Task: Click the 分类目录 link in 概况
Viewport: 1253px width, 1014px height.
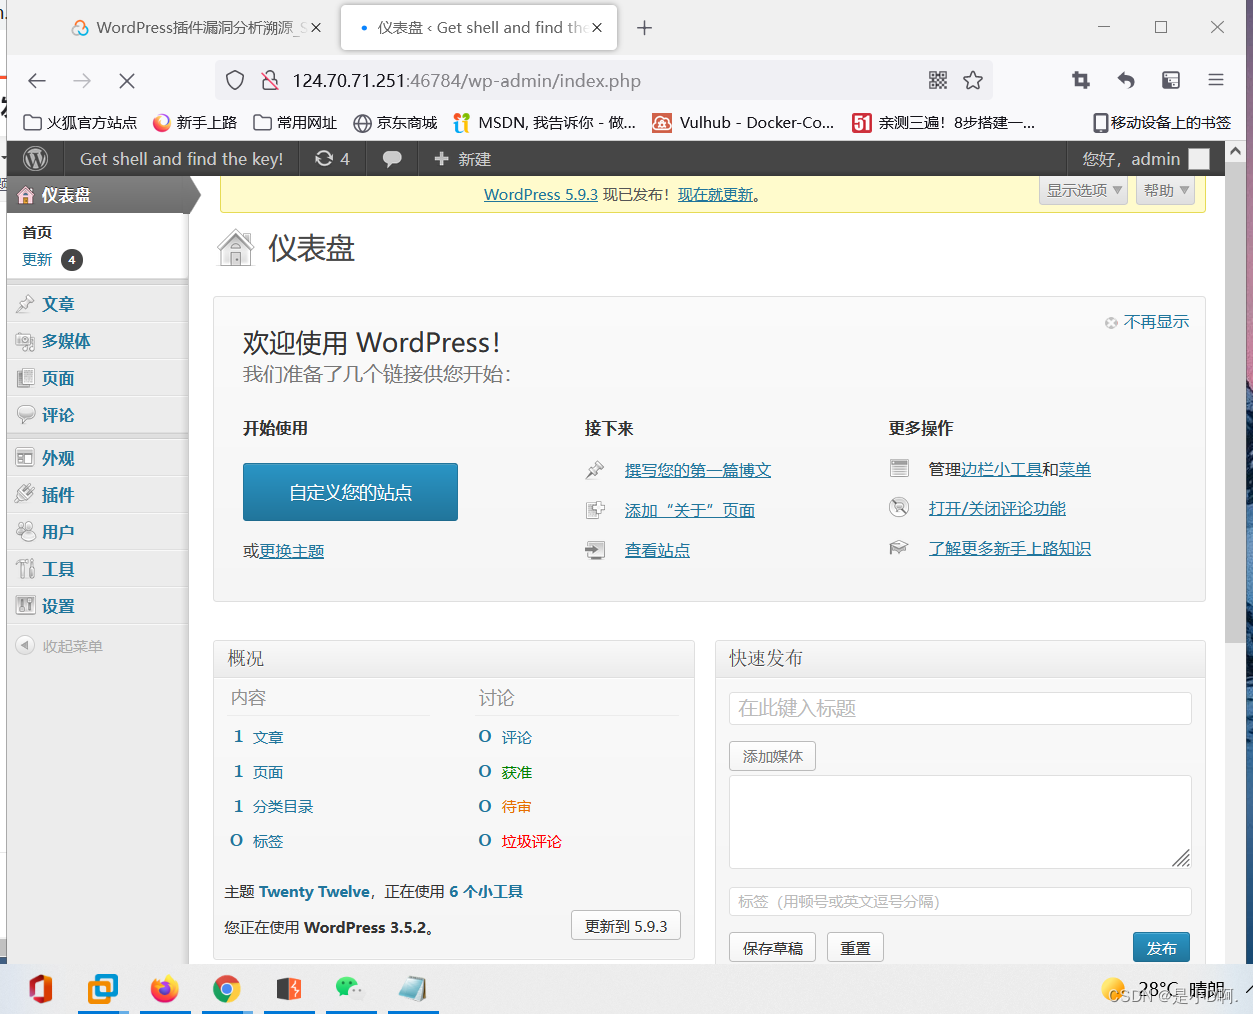Action: 283,806
